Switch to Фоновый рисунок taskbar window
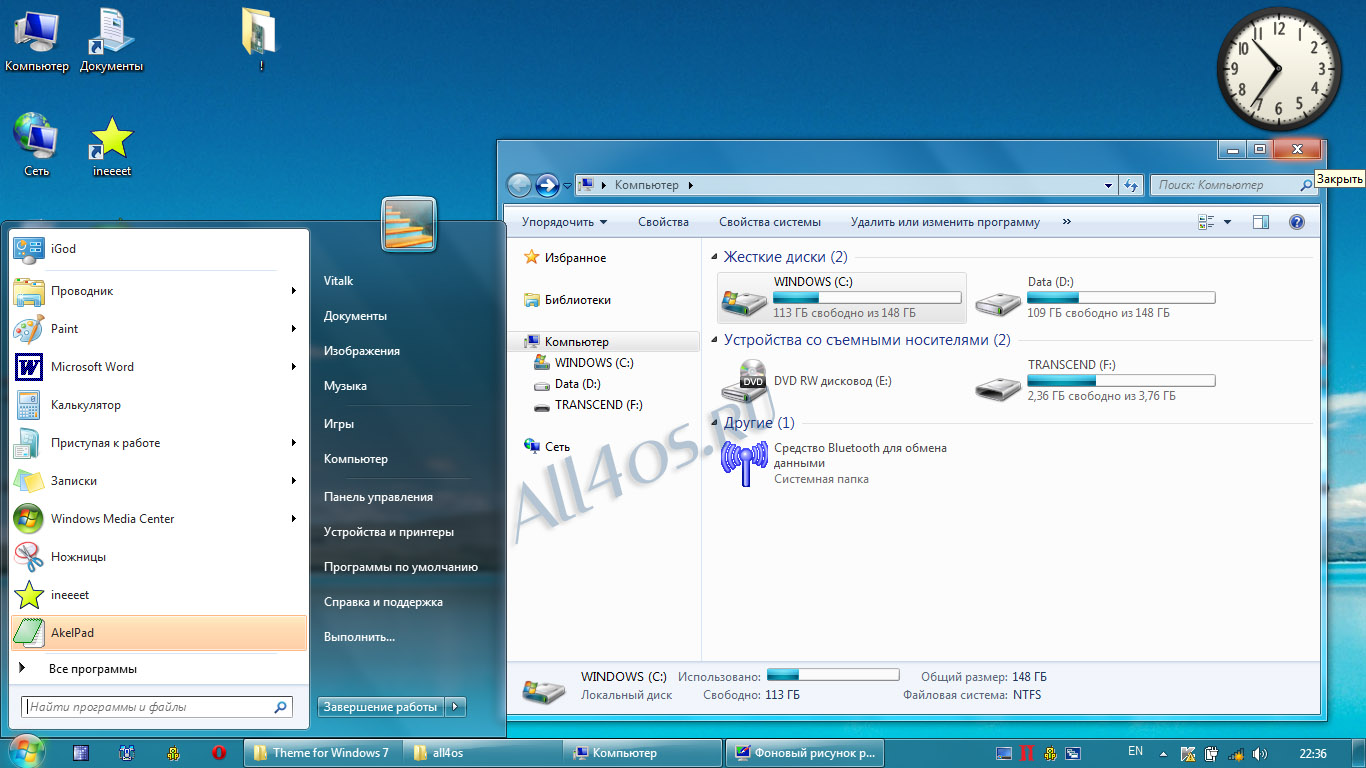 [805, 753]
